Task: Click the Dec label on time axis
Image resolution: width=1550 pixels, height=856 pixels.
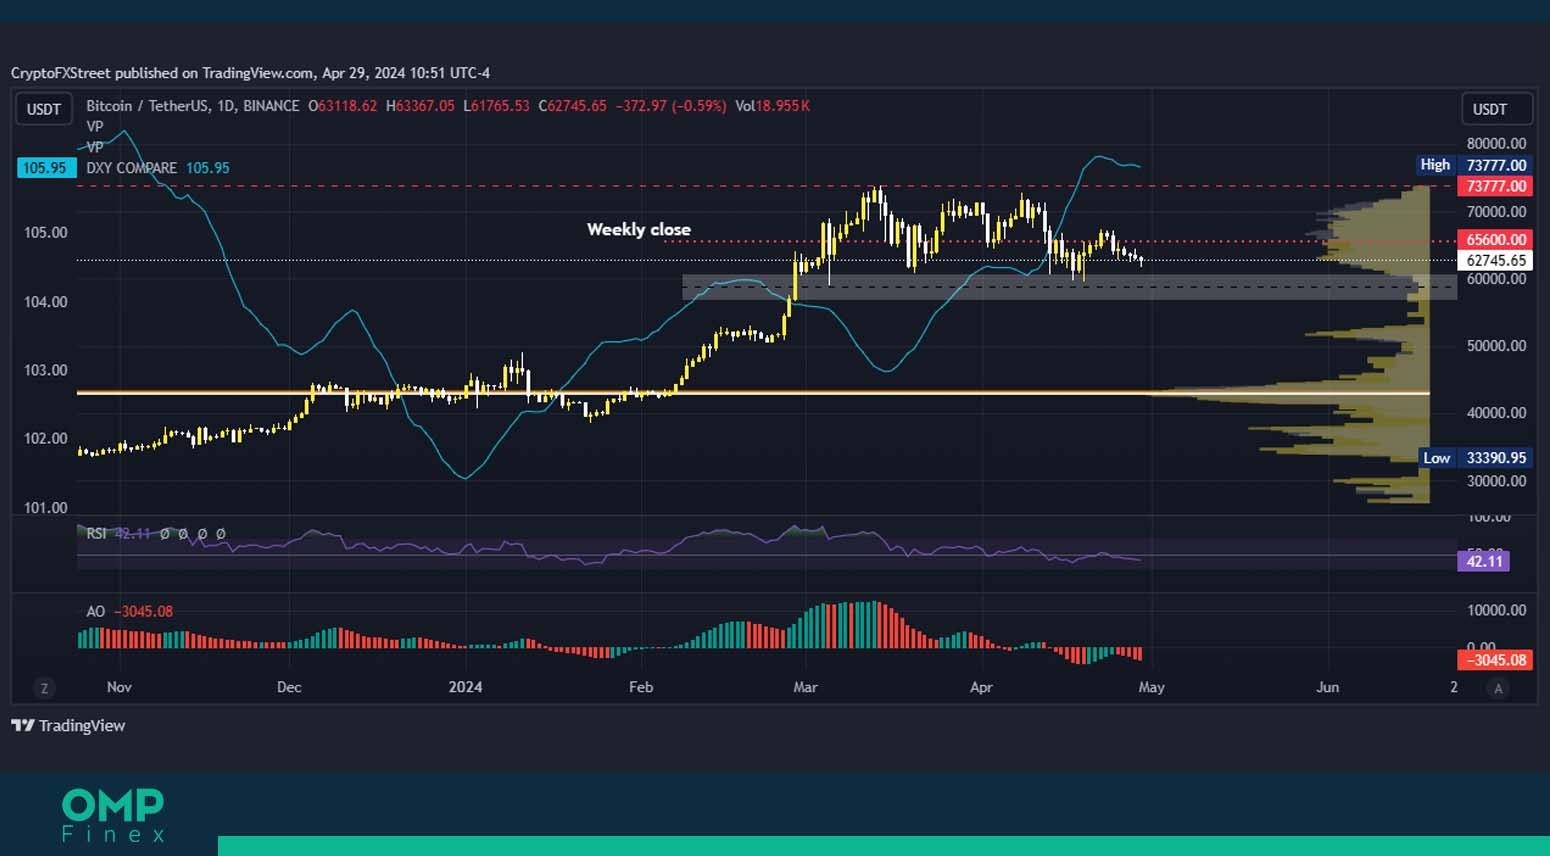Action: pyautogui.click(x=289, y=687)
